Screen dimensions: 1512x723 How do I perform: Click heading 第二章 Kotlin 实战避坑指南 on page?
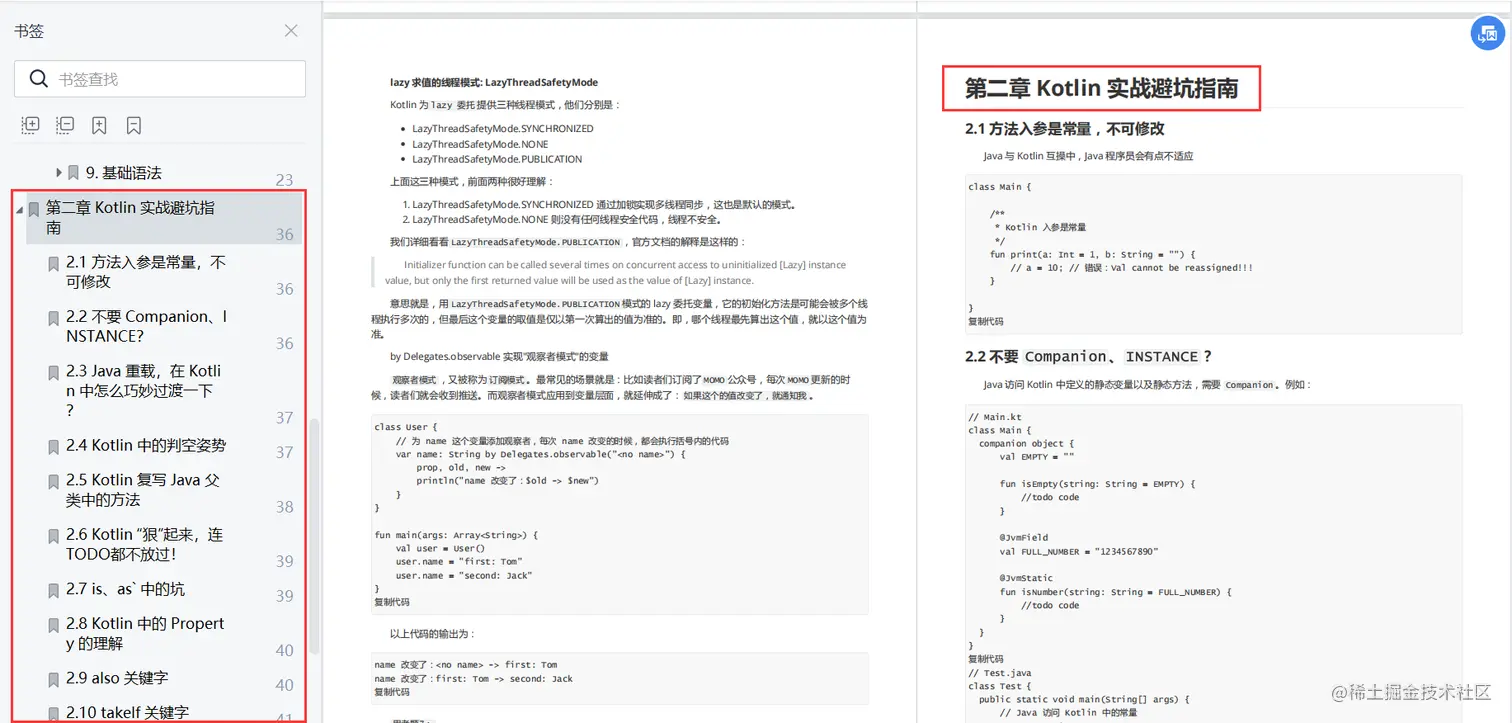point(1101,88)
